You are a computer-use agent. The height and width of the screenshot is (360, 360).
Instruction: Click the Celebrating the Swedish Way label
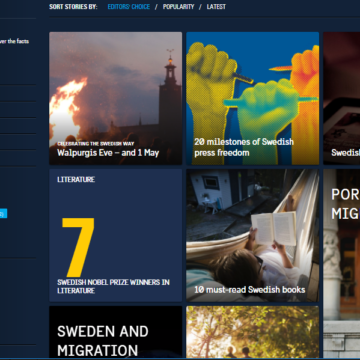coord(96,144)
